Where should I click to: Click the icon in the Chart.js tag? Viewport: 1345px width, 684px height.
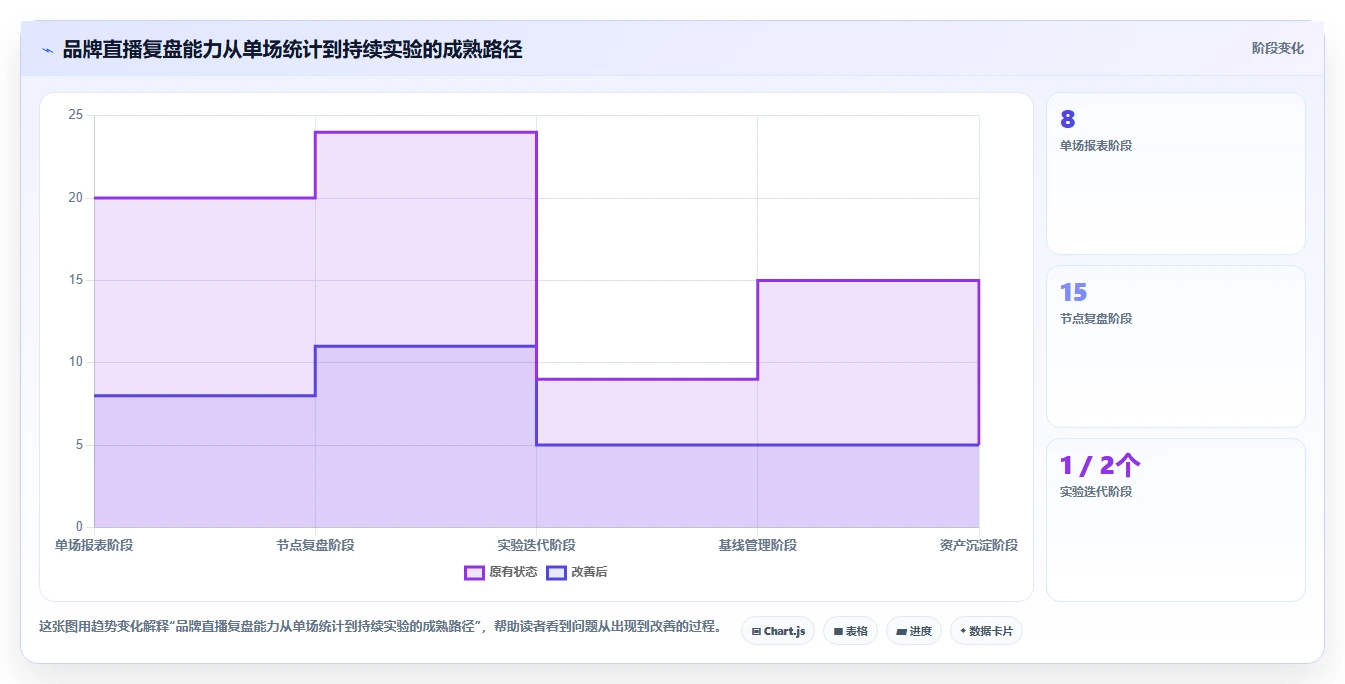tap(756, 631)
